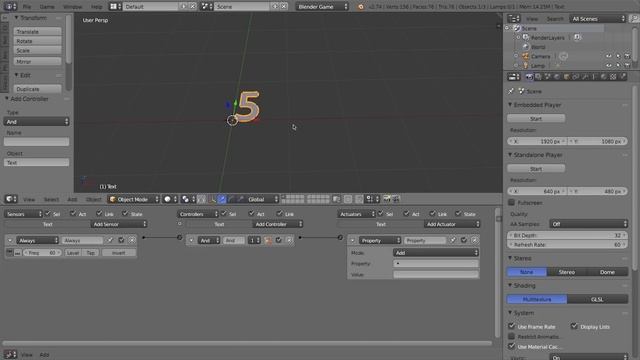Image resolution: width=640 pixels, height=360 pixels.
Task: Click the Blender logo icon in the info header
Action: (360, 7)
